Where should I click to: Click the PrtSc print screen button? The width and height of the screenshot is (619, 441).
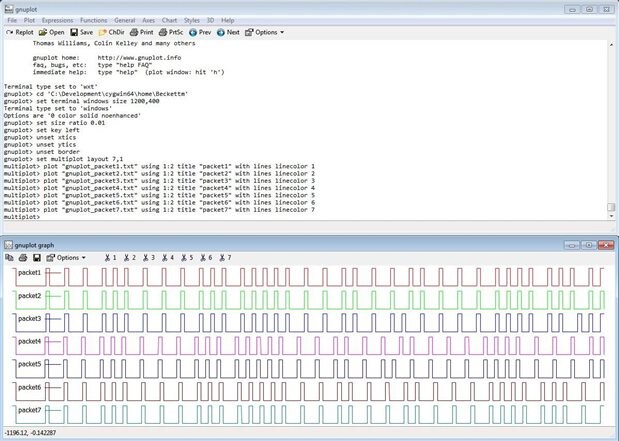click(x=171, y=32)
